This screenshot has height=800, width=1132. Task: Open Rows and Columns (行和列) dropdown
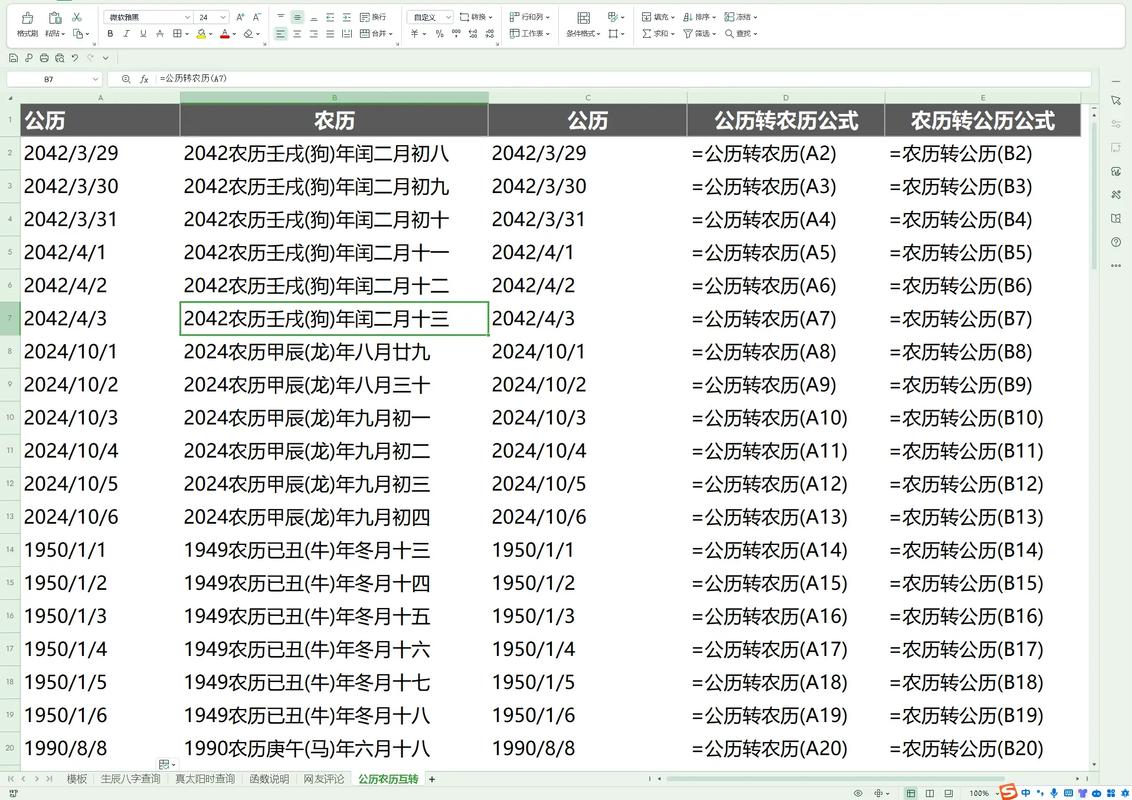529,17
